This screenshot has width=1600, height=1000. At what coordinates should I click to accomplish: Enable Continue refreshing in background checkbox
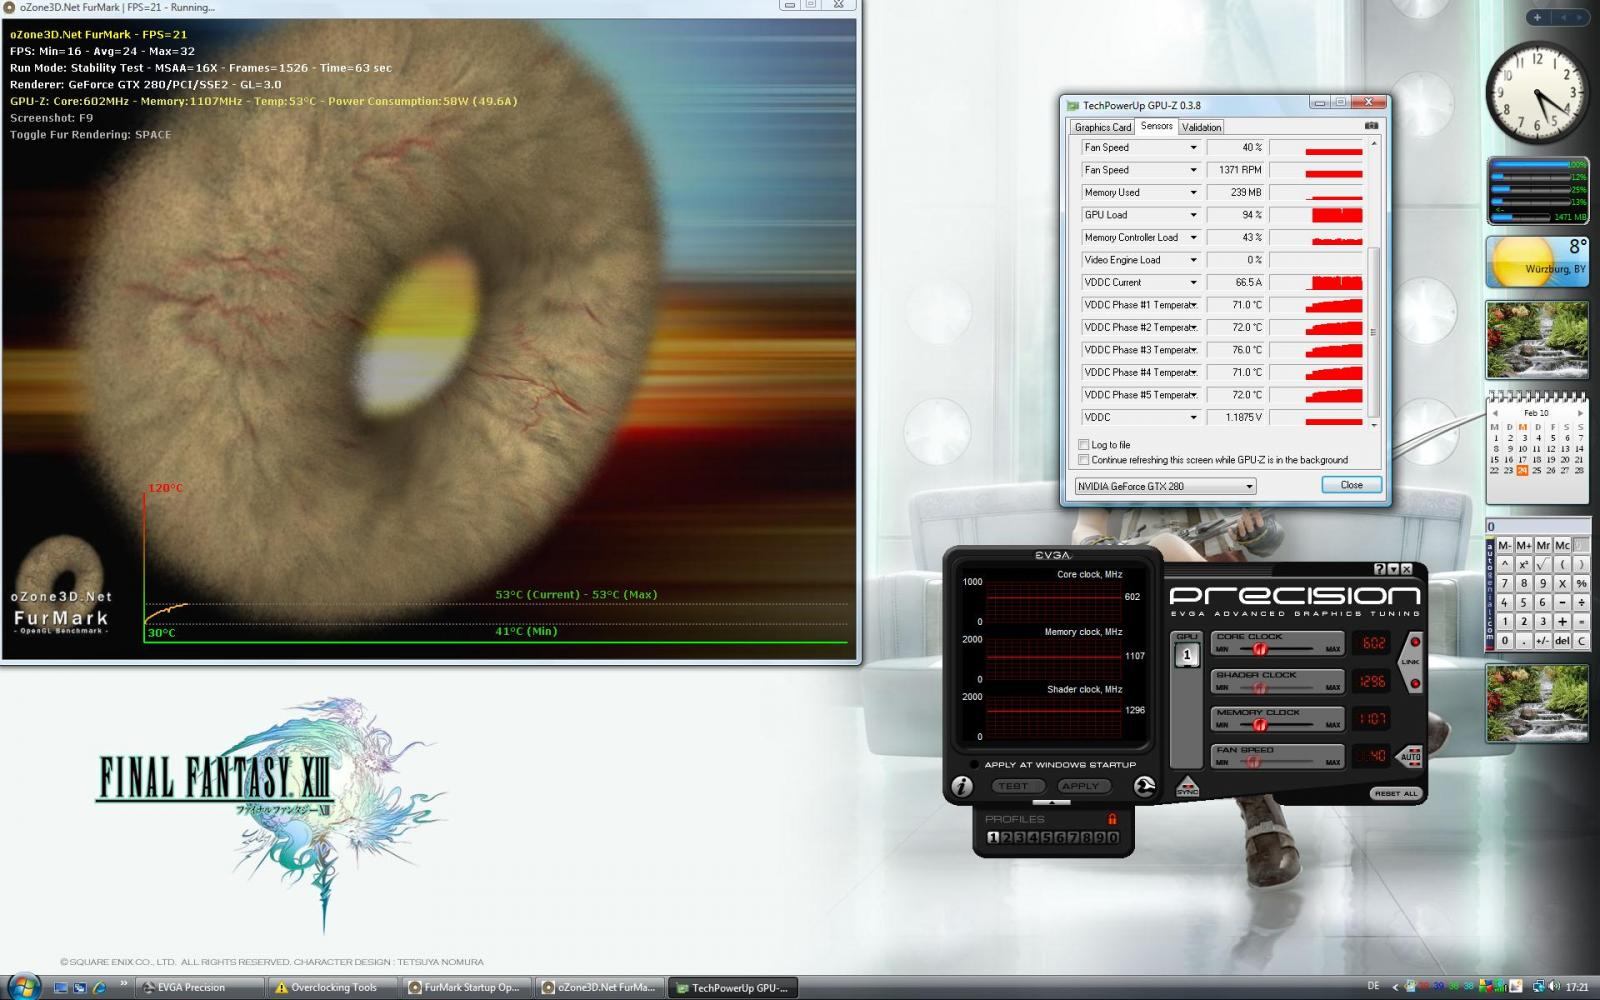(x=1084, y=460)
